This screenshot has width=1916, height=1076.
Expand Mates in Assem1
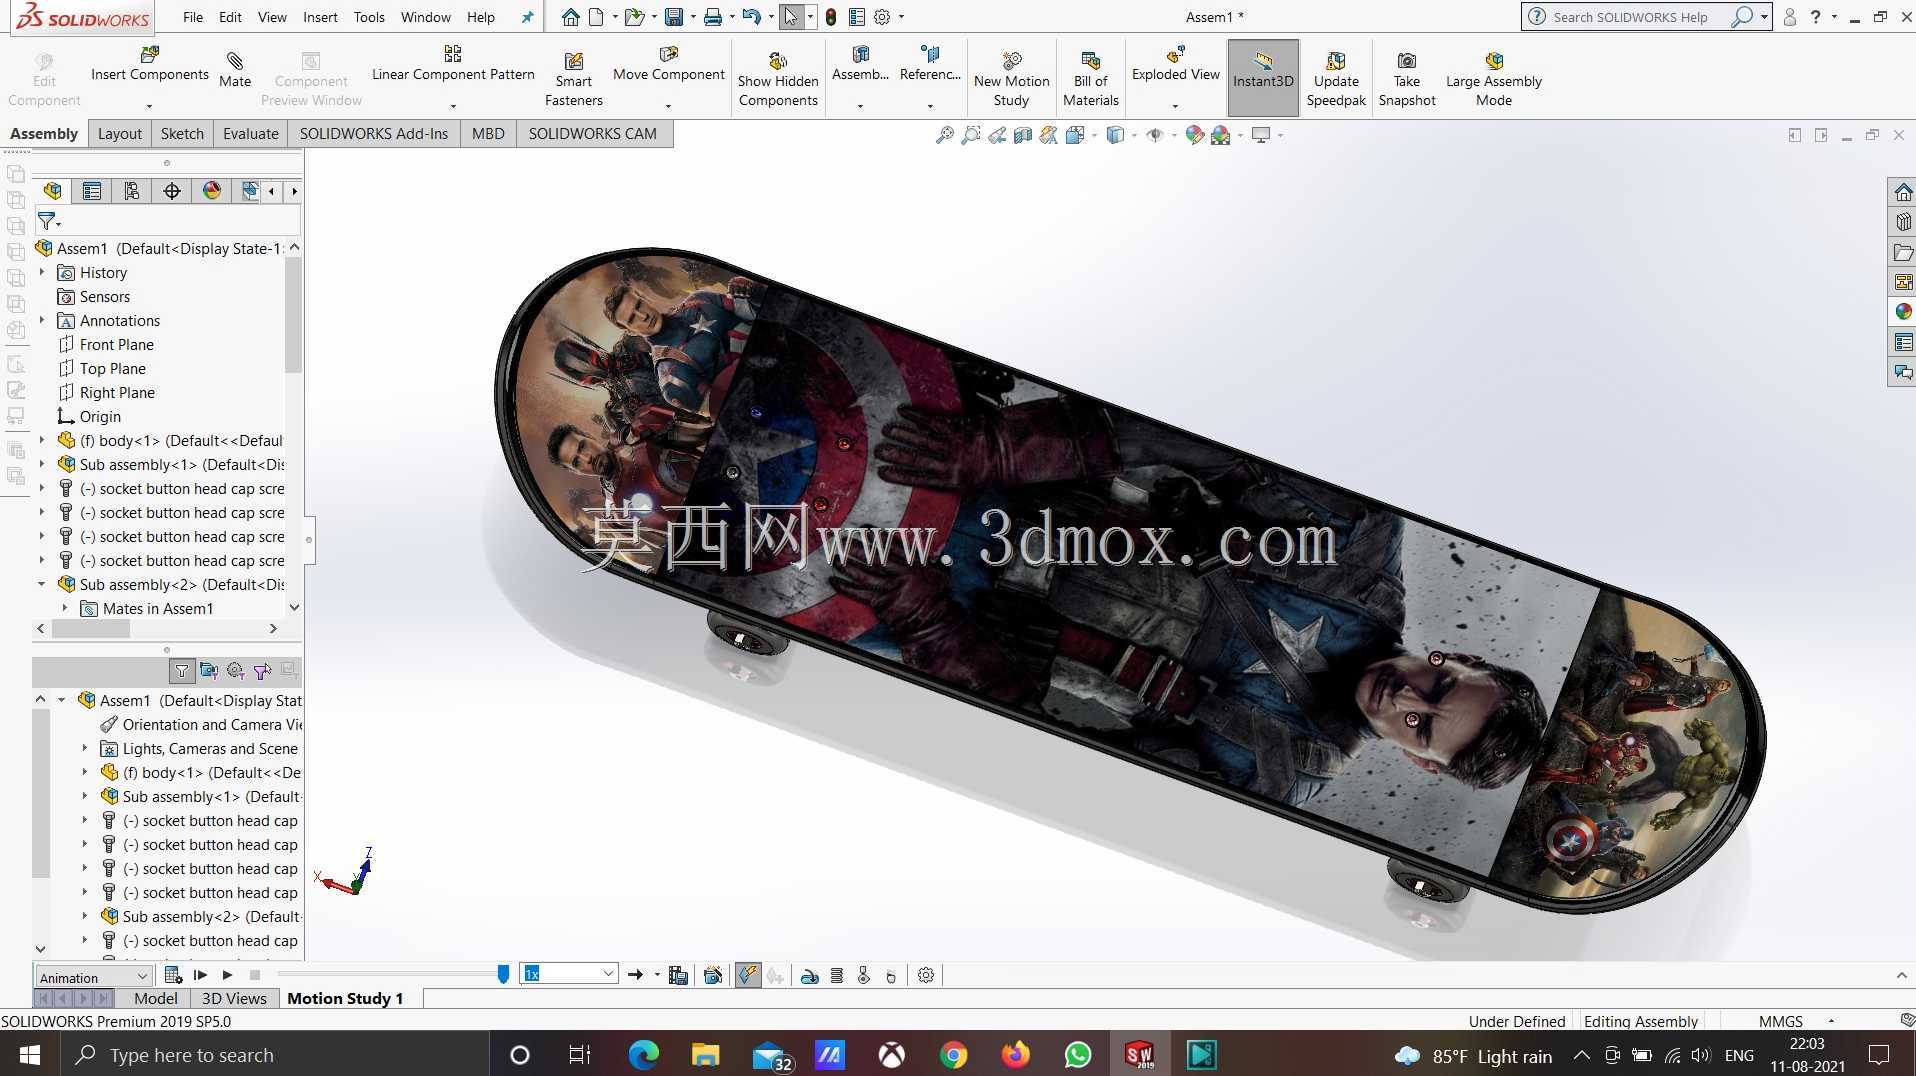(65, 608)
